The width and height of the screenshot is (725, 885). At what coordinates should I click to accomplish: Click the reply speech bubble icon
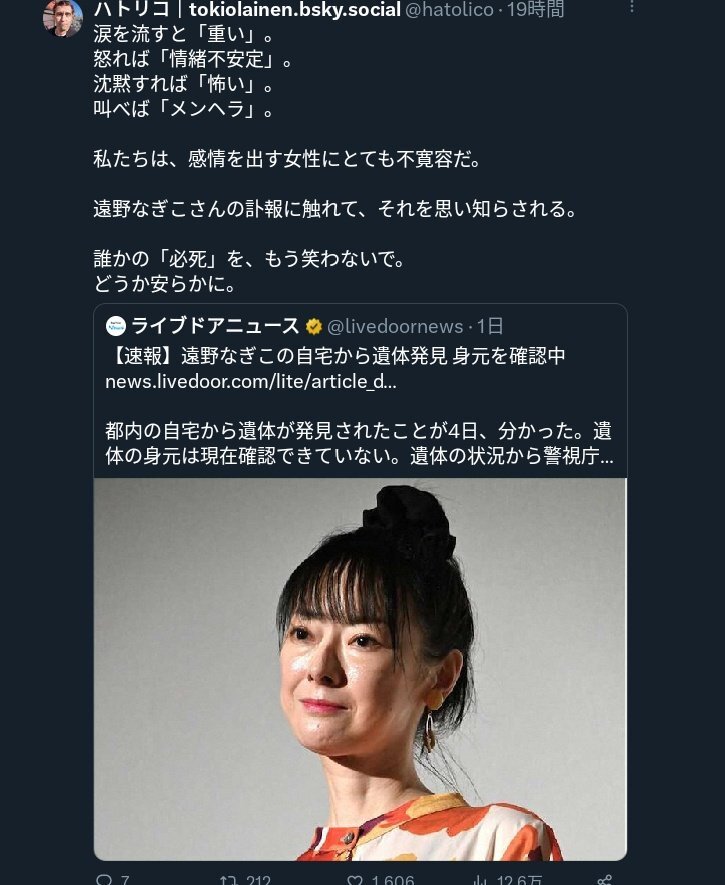point(104,880)
